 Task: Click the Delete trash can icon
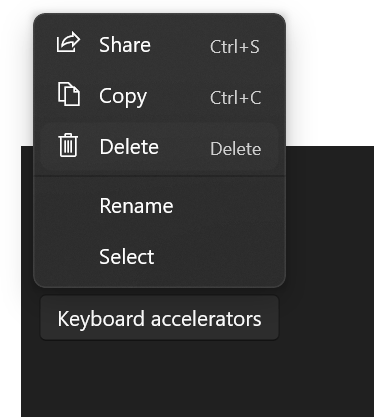pos(68,145)
